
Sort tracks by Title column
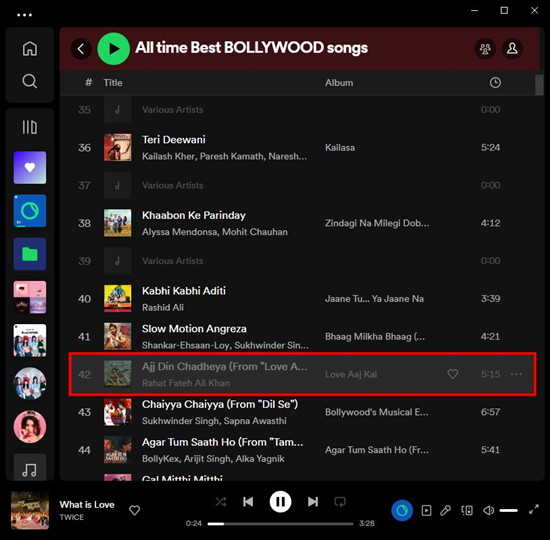click(x=113, y=82)
